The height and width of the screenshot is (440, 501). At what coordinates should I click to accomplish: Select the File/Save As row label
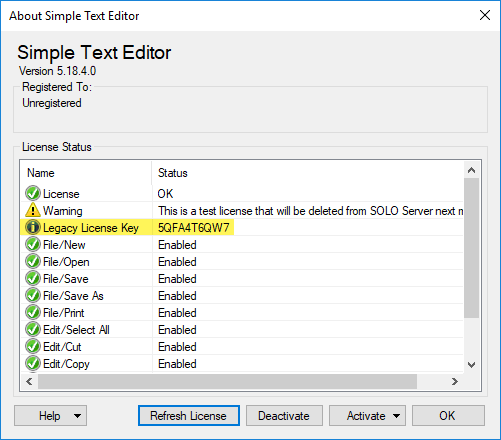point(73,296)
